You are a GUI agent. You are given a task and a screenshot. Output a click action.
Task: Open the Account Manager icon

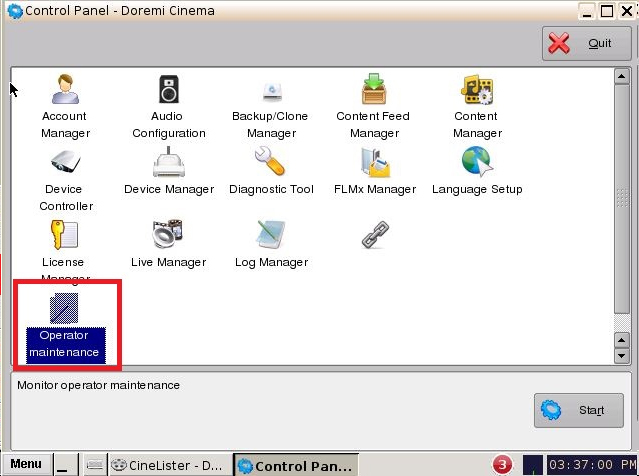pyautogui.click(x=65, y=89)
